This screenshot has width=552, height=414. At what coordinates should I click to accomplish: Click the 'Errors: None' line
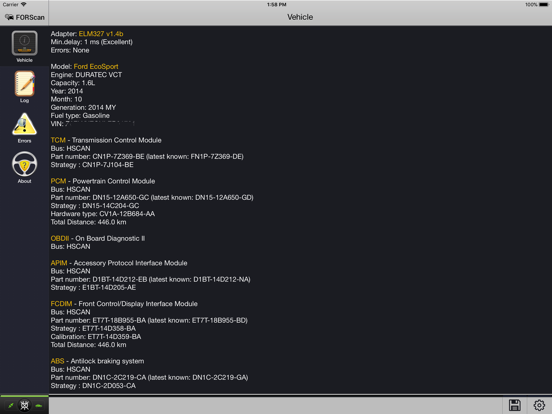(70, 50)
